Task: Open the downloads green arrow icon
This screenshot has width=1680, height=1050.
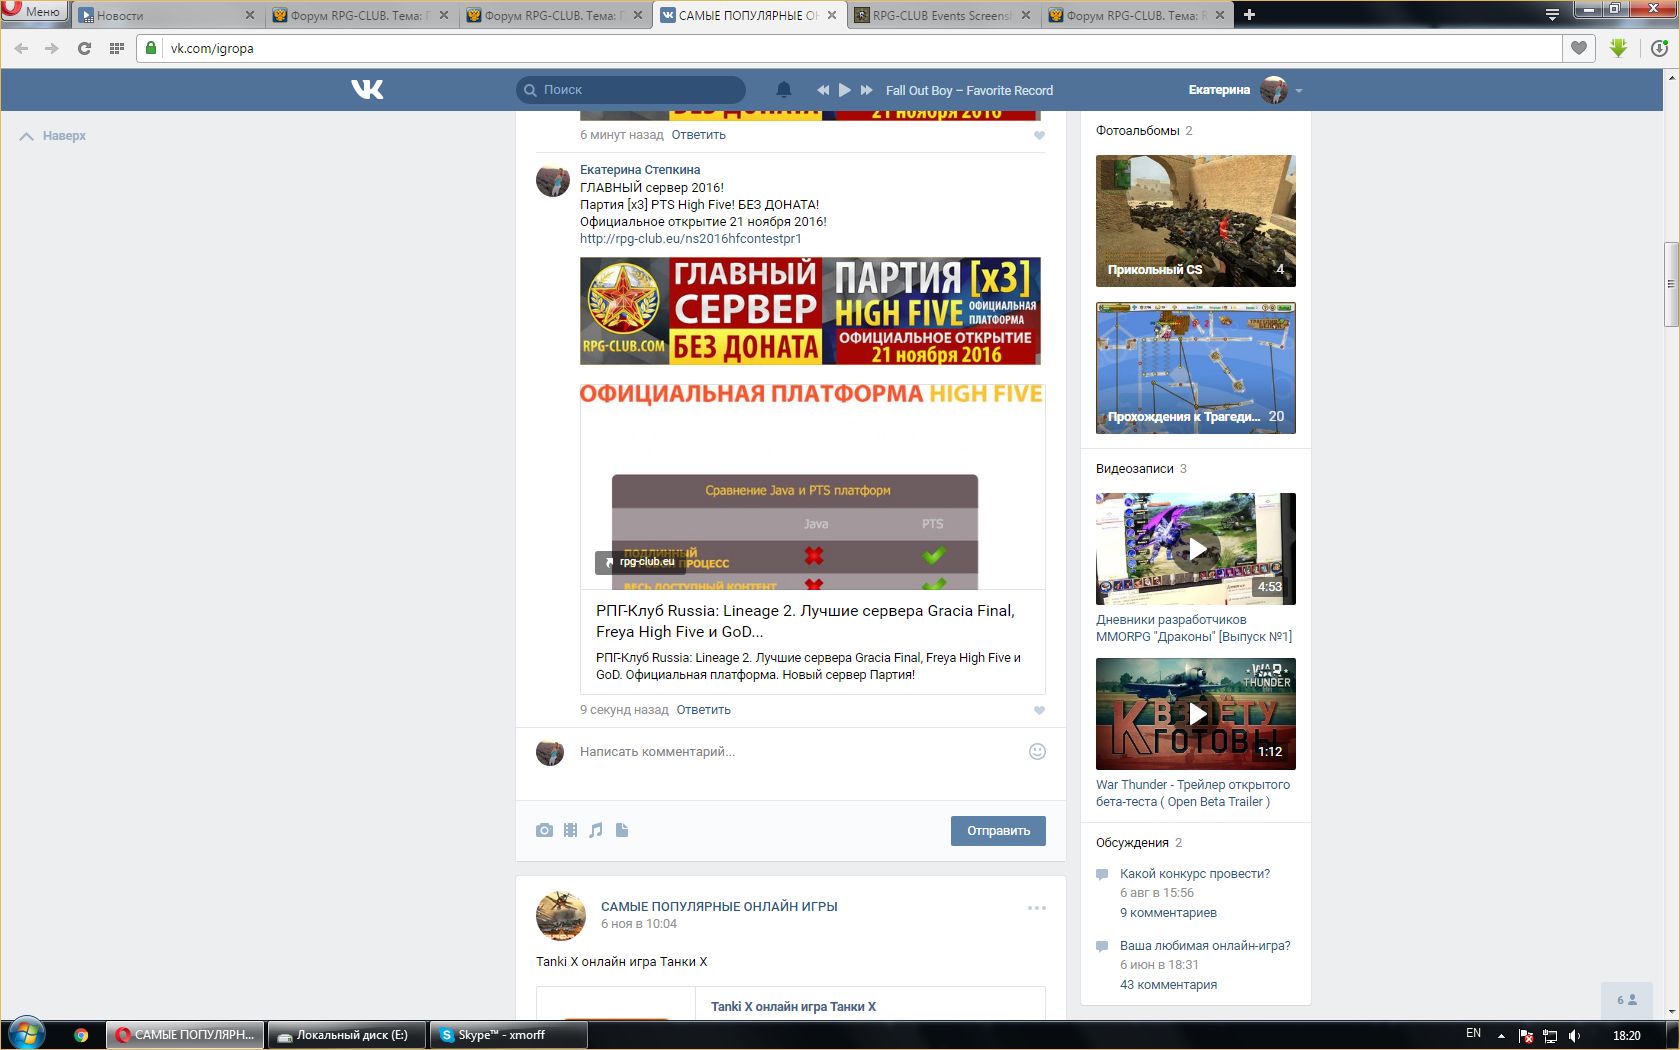Action: pyautogui.click(x=1619, y=48)
